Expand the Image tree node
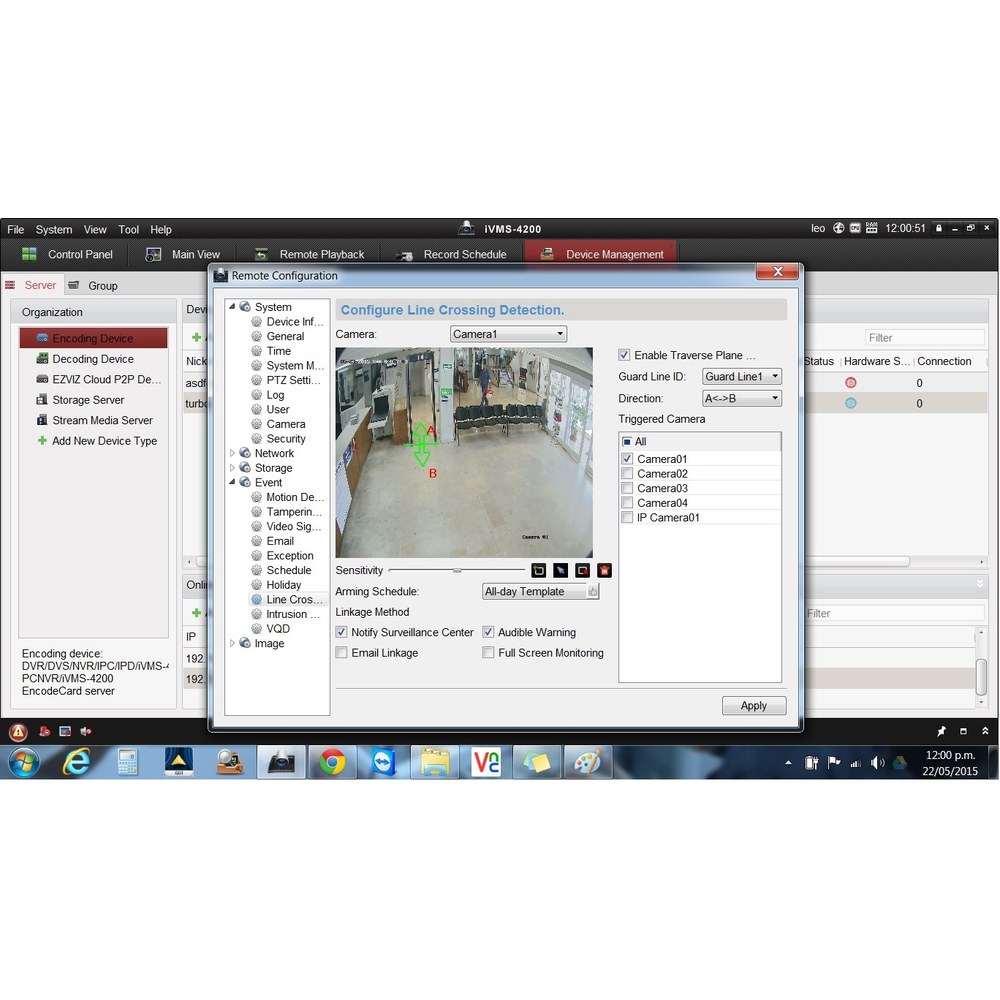The width and height of the screenshot is (1000, 1000). point(232,643)
